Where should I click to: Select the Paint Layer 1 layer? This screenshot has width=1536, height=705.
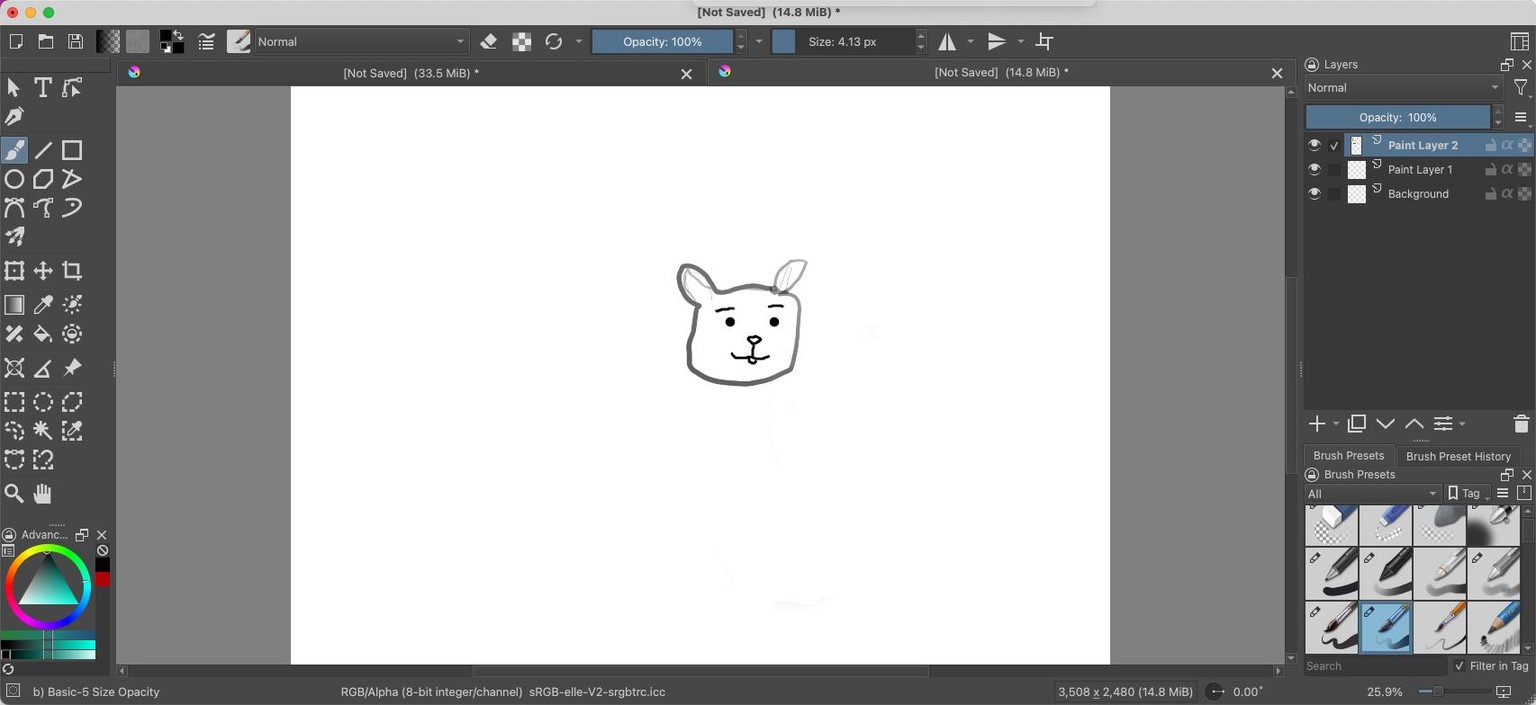click(1420, 169)
